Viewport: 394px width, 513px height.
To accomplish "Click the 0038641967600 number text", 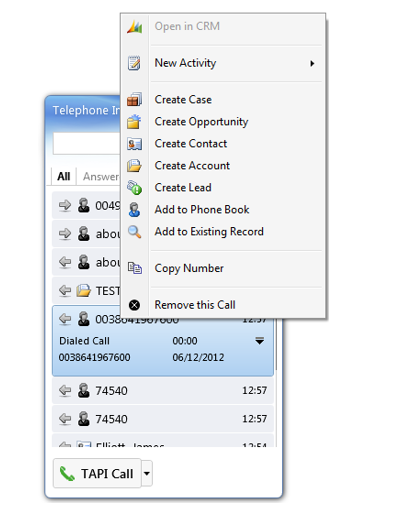I will tap(95, 357).
